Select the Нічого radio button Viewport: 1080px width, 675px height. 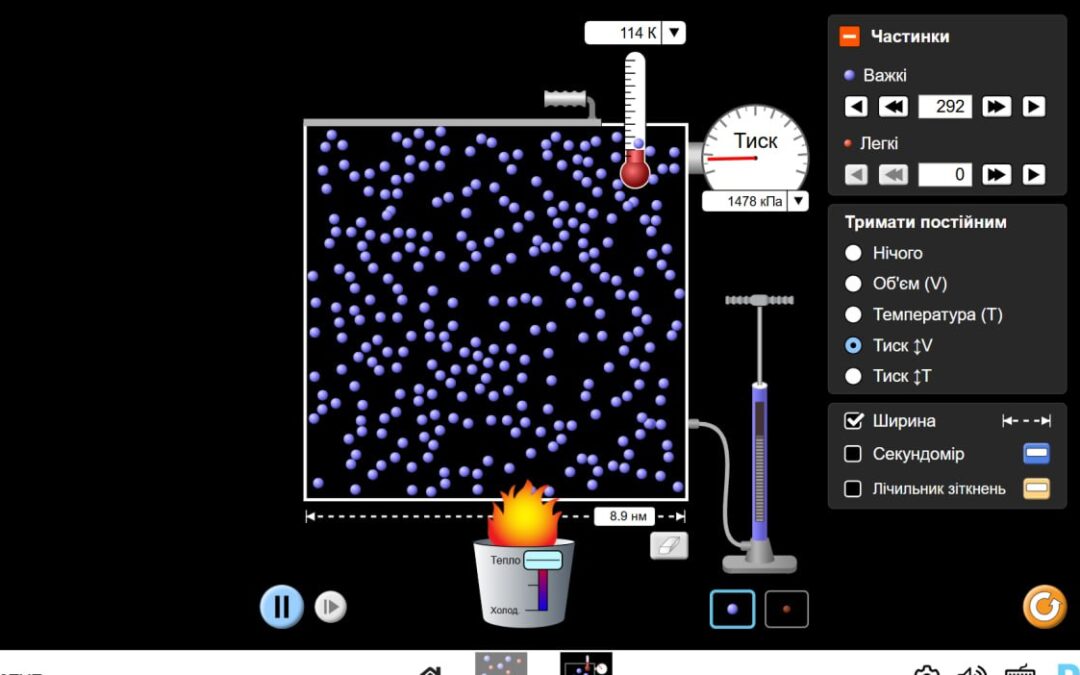853,253
